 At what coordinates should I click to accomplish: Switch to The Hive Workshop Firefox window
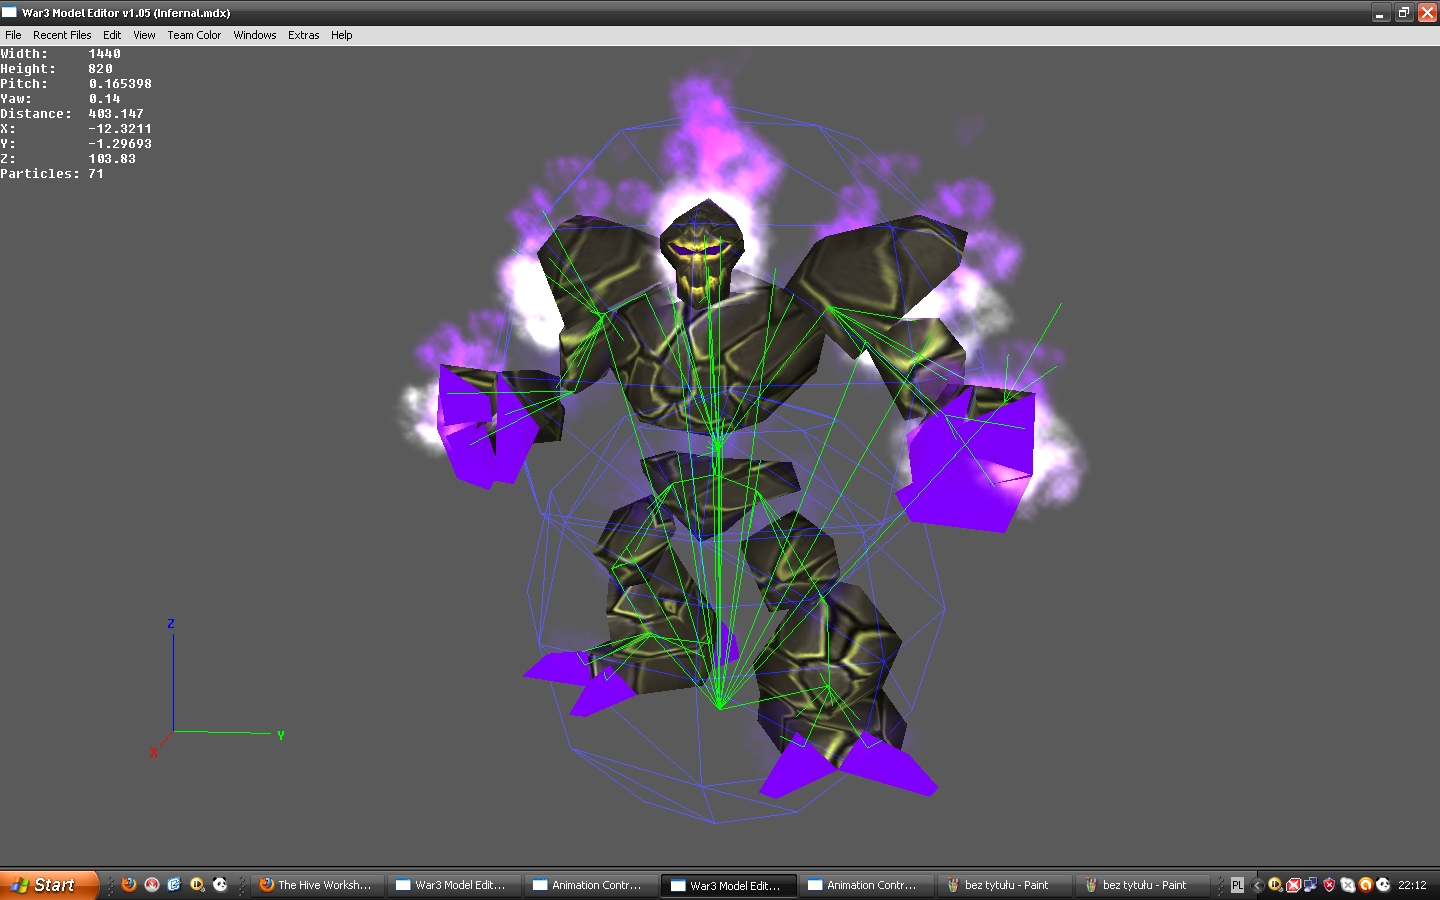(318, 885)
